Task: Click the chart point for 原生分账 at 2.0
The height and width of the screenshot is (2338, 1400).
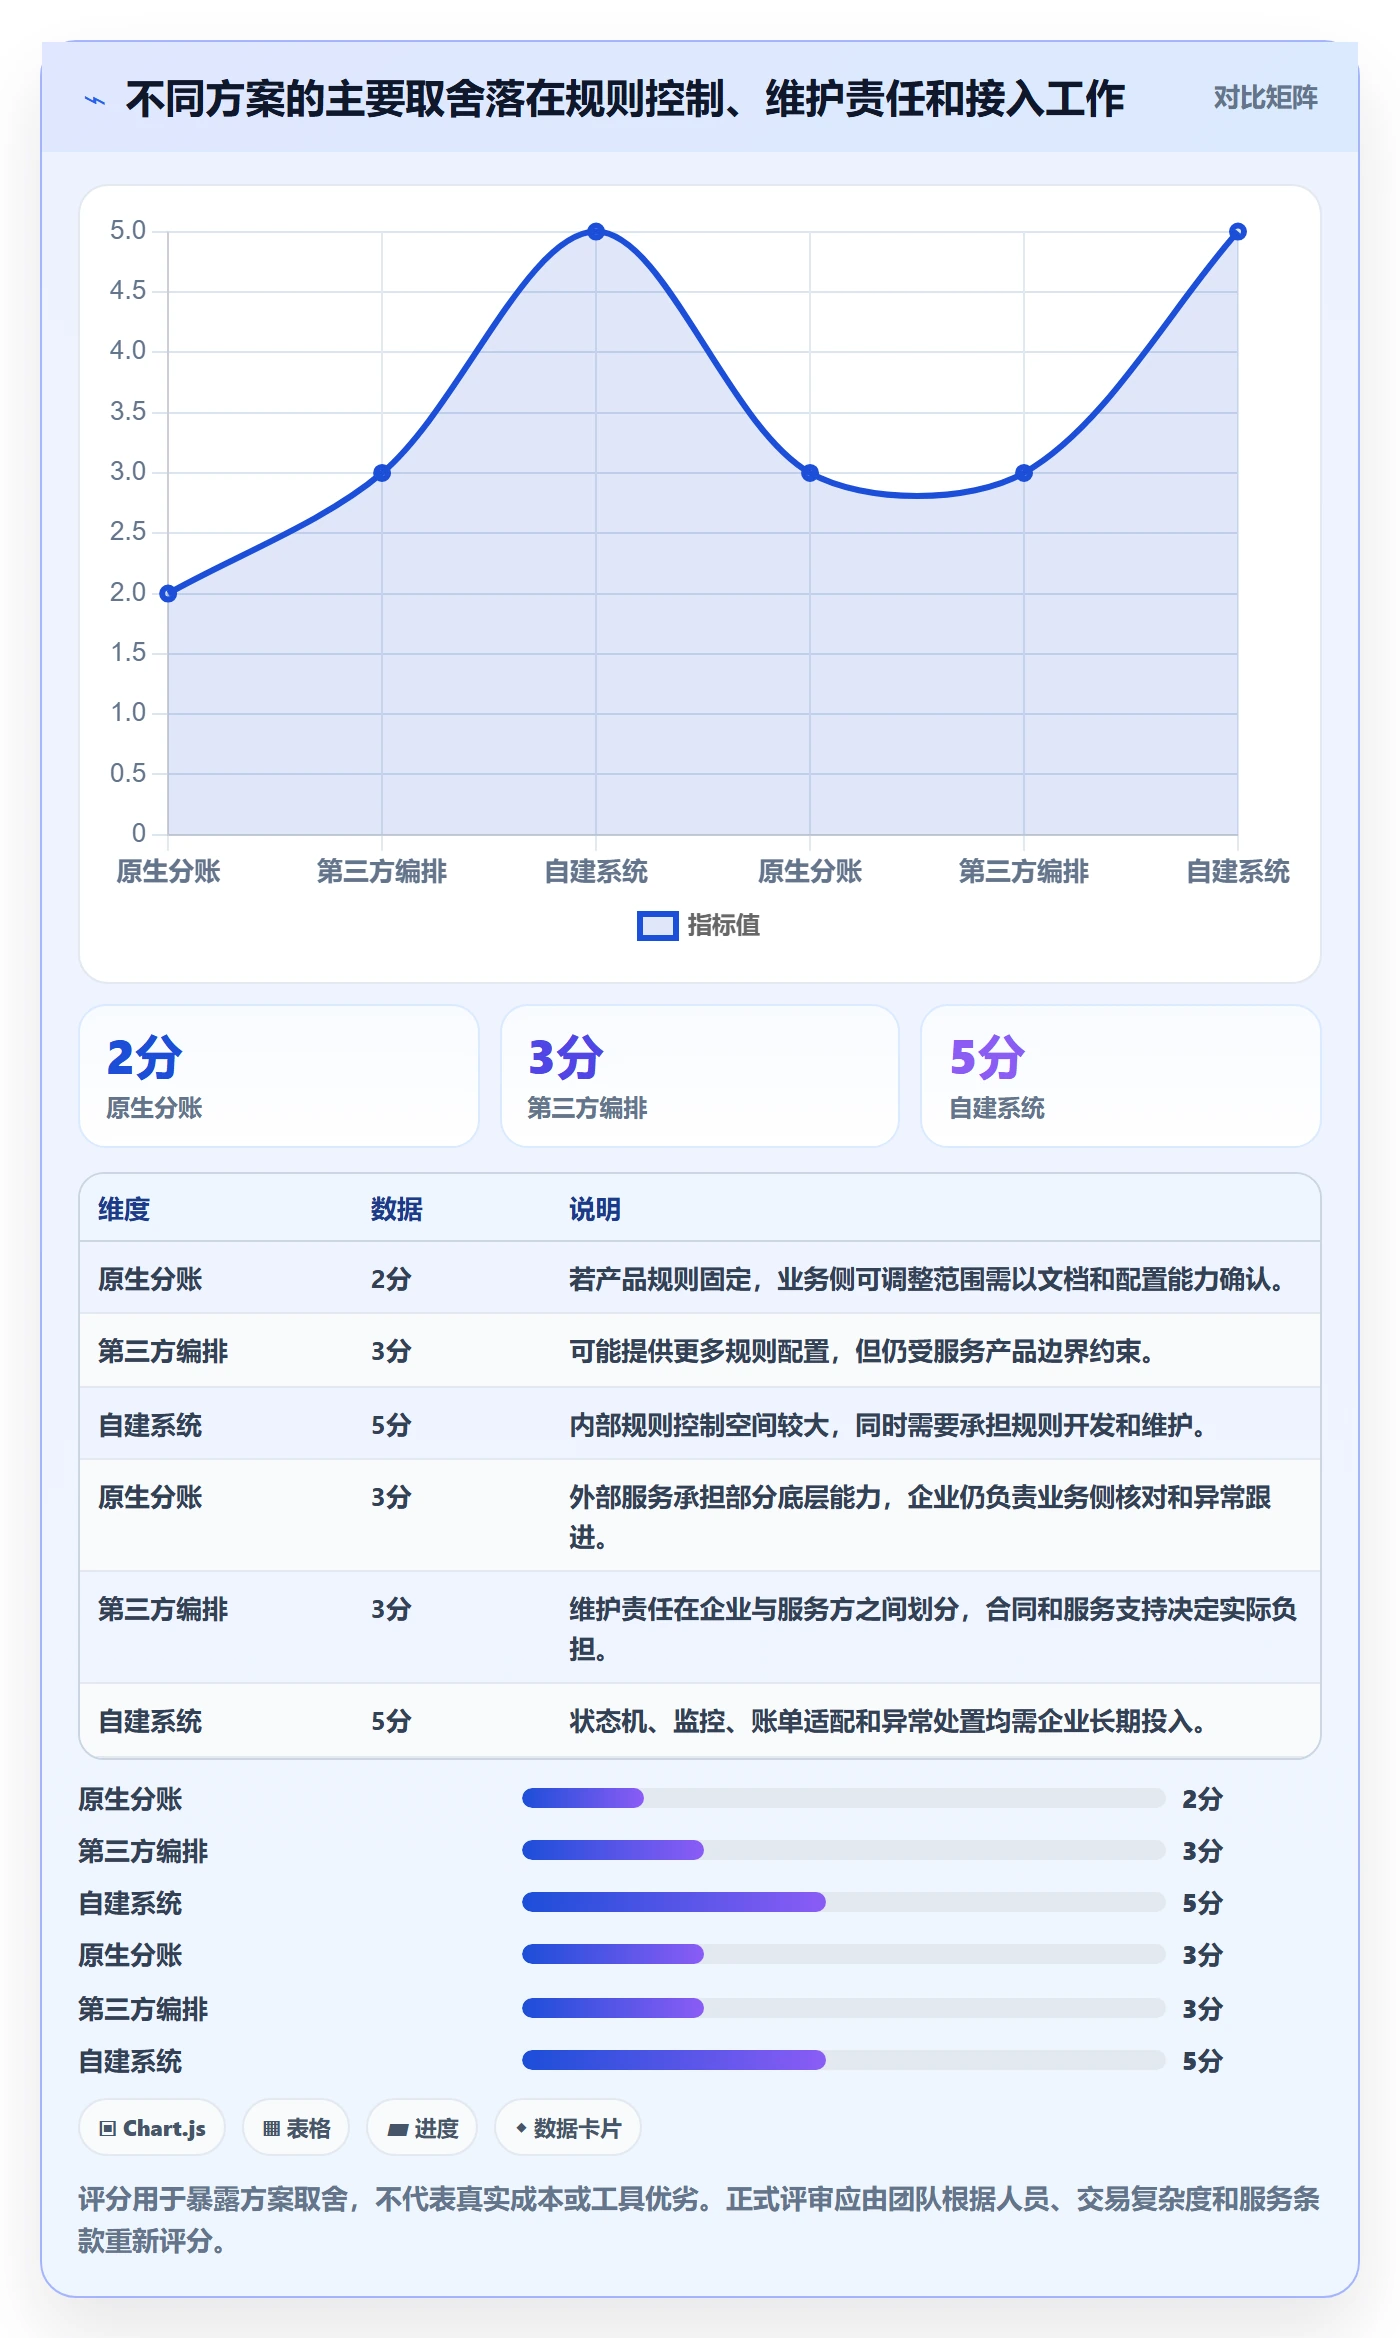Action: [x=168, y=593]
